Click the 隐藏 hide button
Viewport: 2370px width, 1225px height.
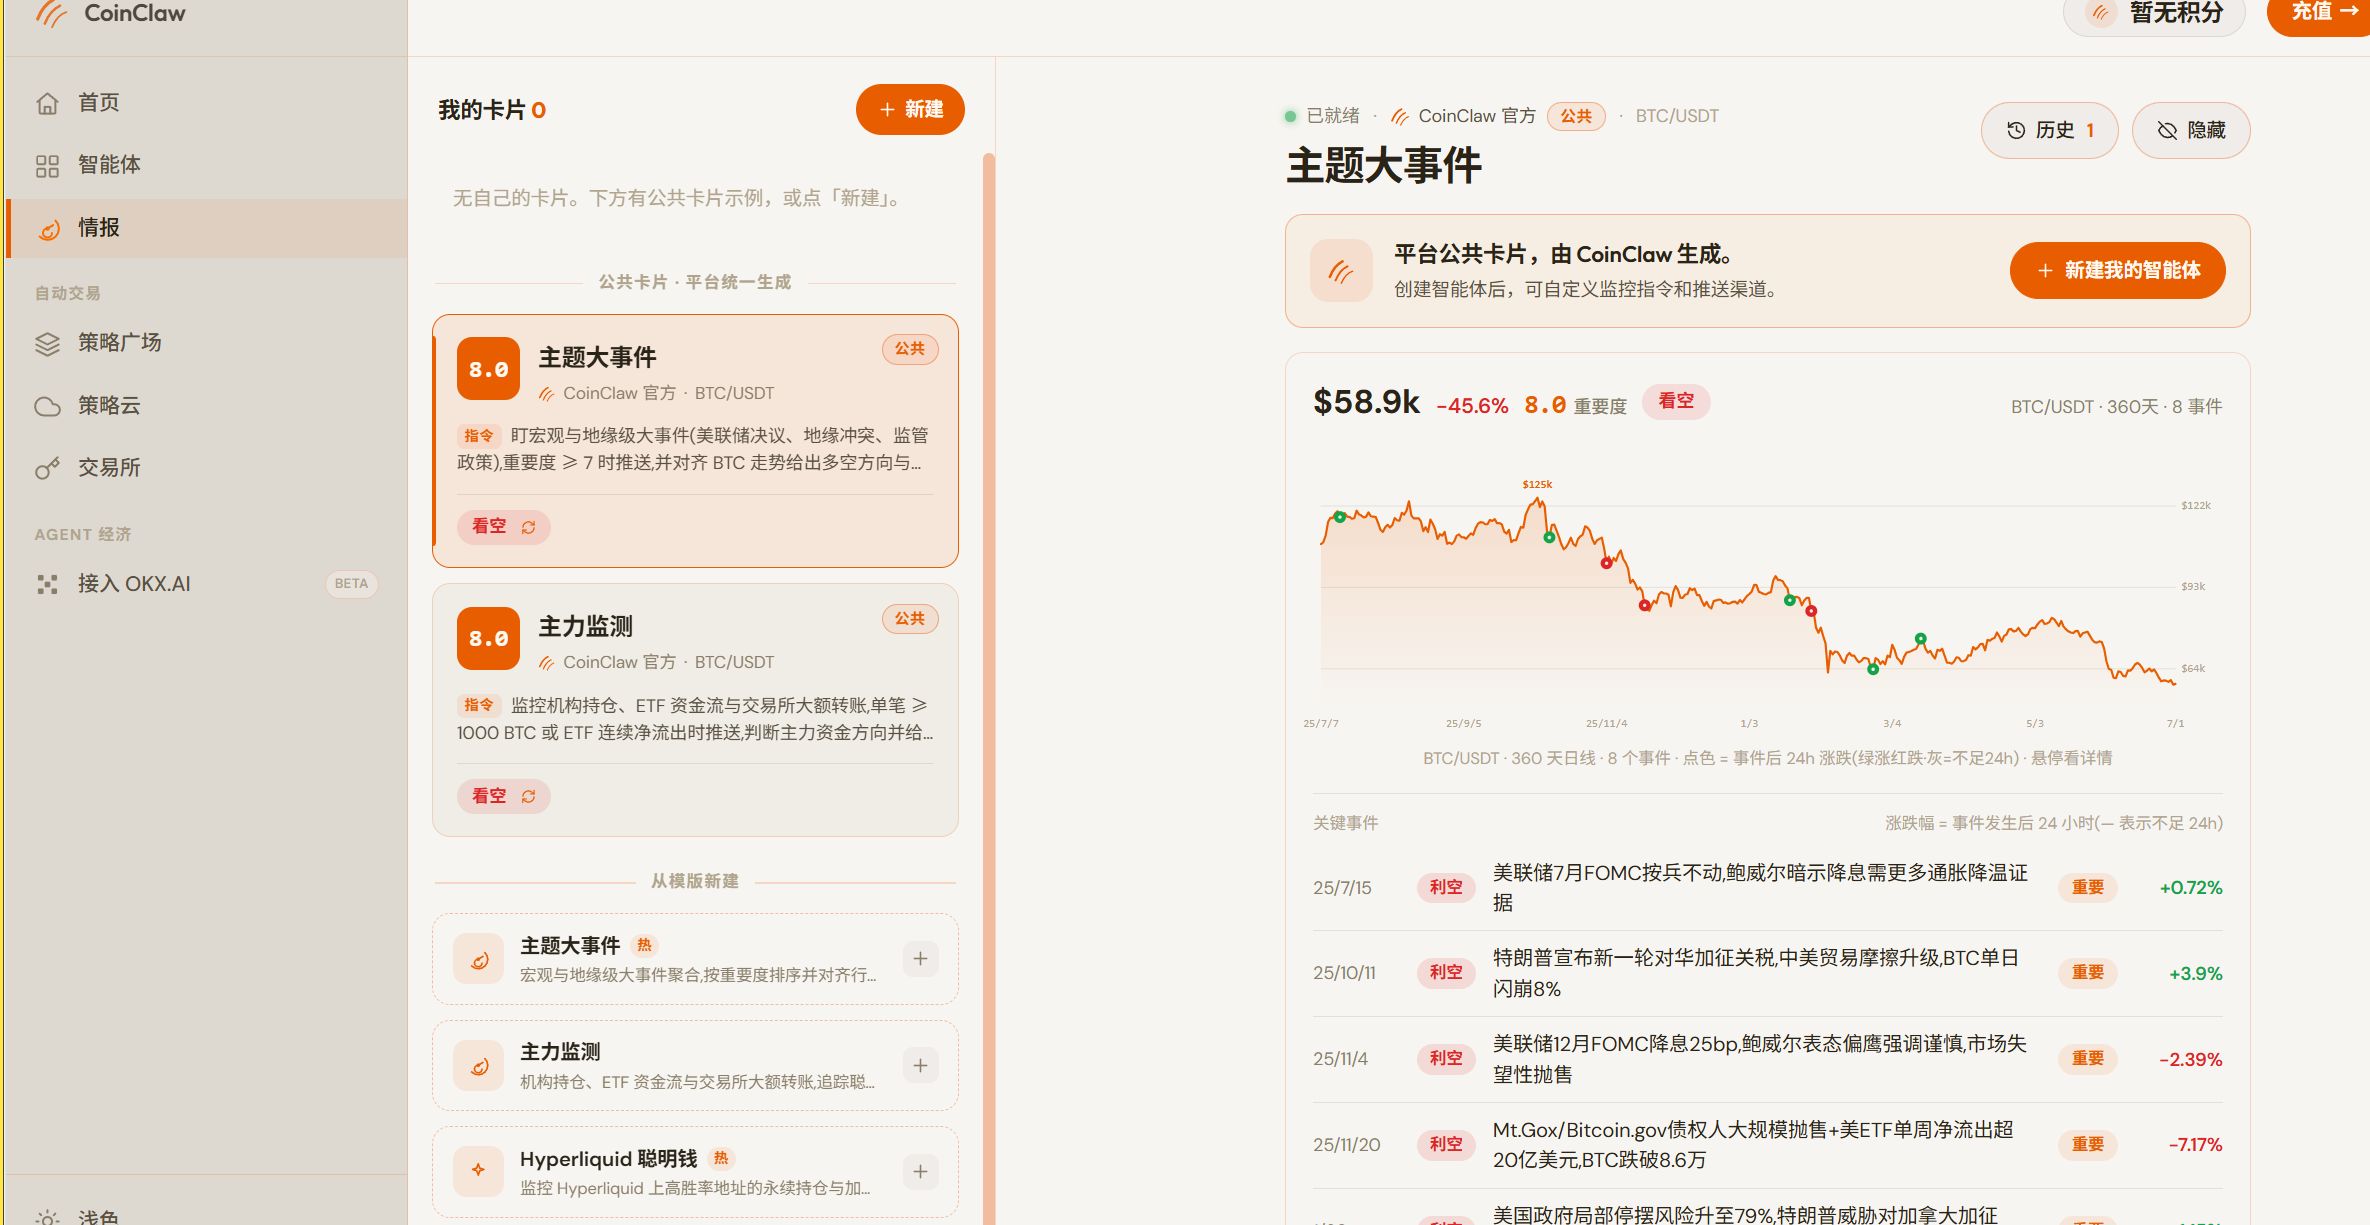click(x=2191, y=130)
